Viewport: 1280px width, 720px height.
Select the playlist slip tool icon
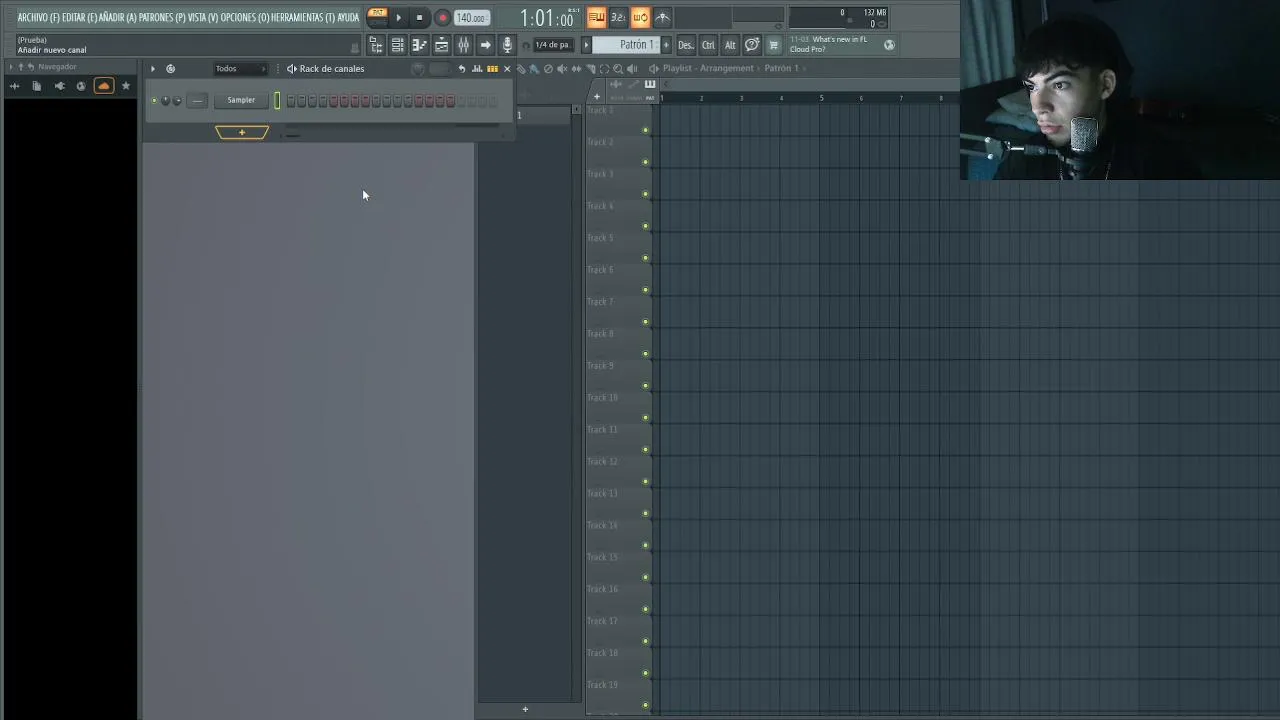(576, 69)
